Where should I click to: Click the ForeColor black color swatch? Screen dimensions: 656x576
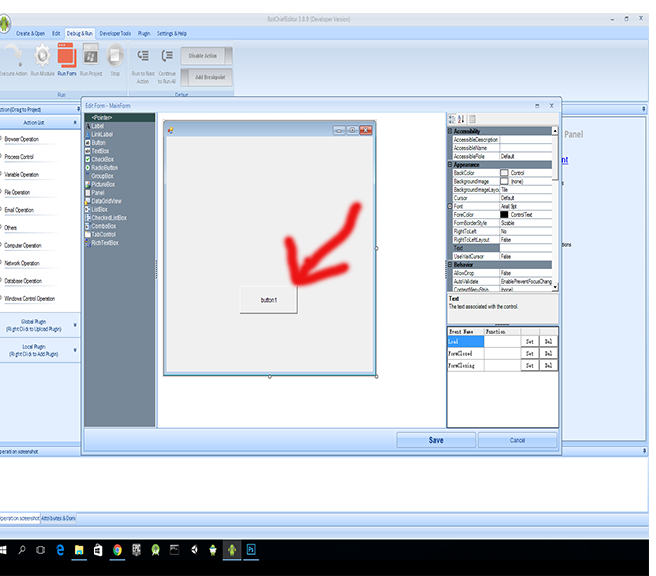pos(504,214)
